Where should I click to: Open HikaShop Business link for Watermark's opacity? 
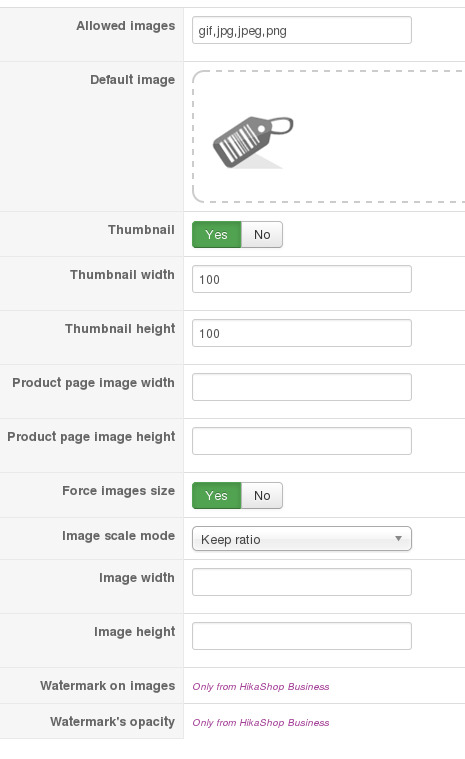pos(261,722)
